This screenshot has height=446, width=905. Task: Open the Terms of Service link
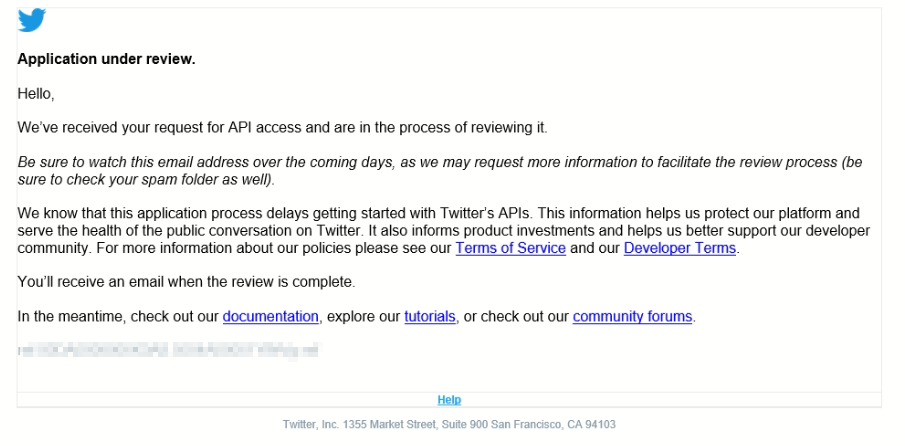(510, 248)
